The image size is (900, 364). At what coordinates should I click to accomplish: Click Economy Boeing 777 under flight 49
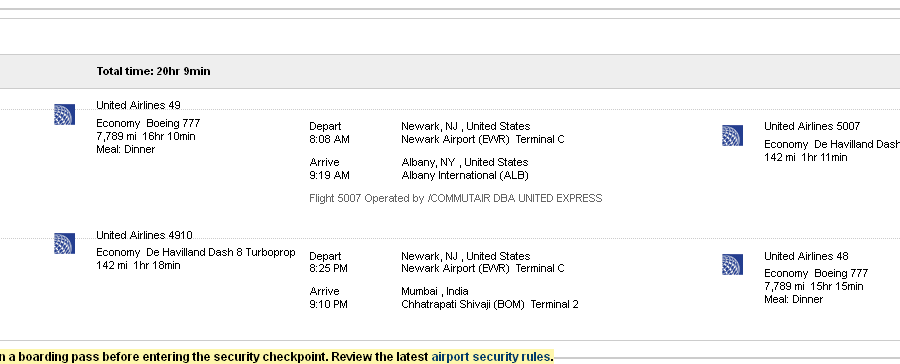point(148,123)
